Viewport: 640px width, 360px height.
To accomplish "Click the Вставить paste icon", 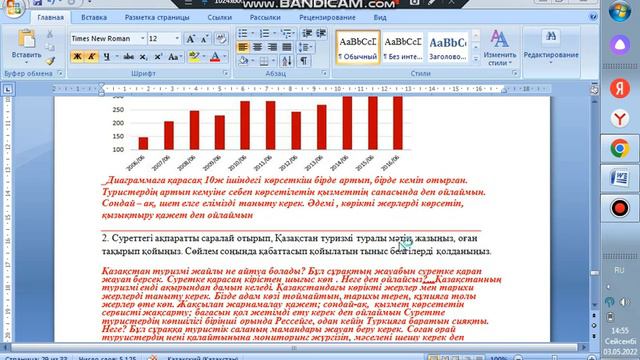I will [x=27, y=39].
